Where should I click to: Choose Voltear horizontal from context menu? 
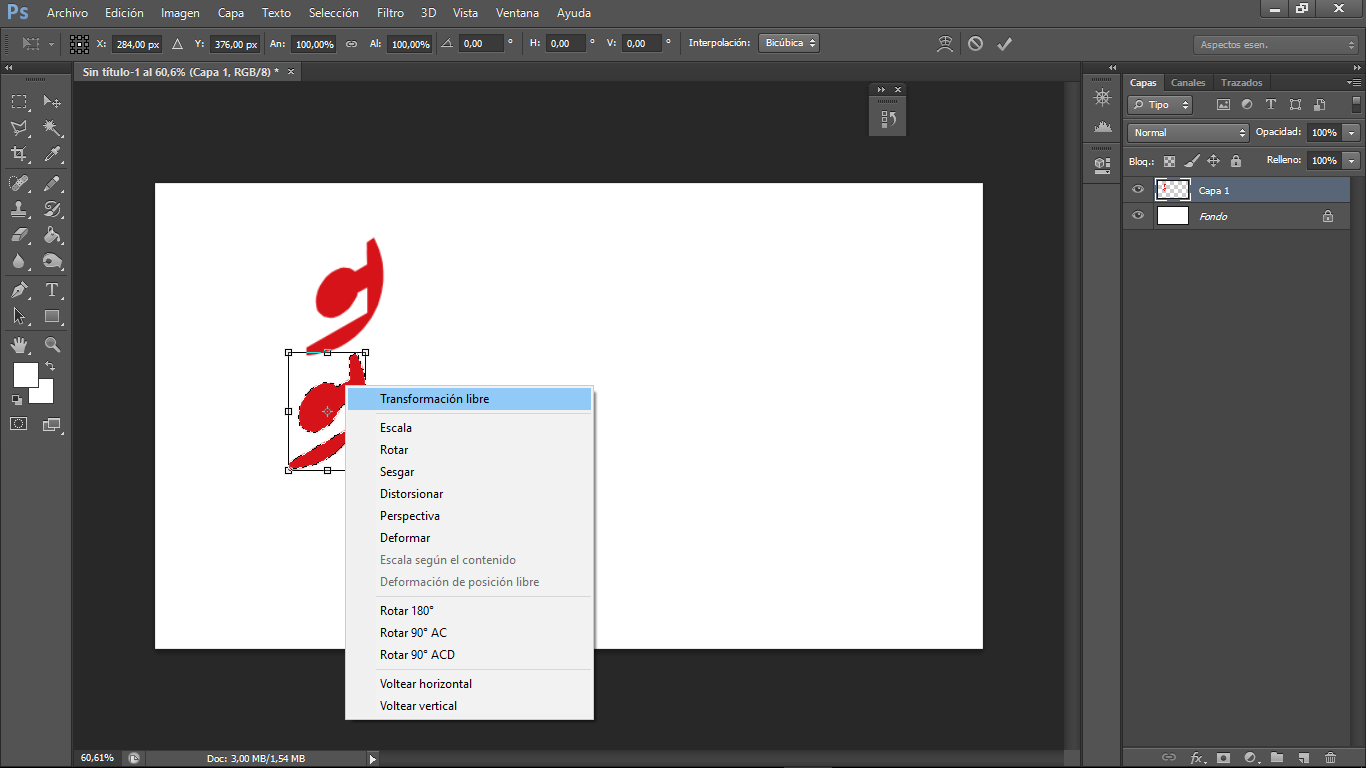pos(469,684)
